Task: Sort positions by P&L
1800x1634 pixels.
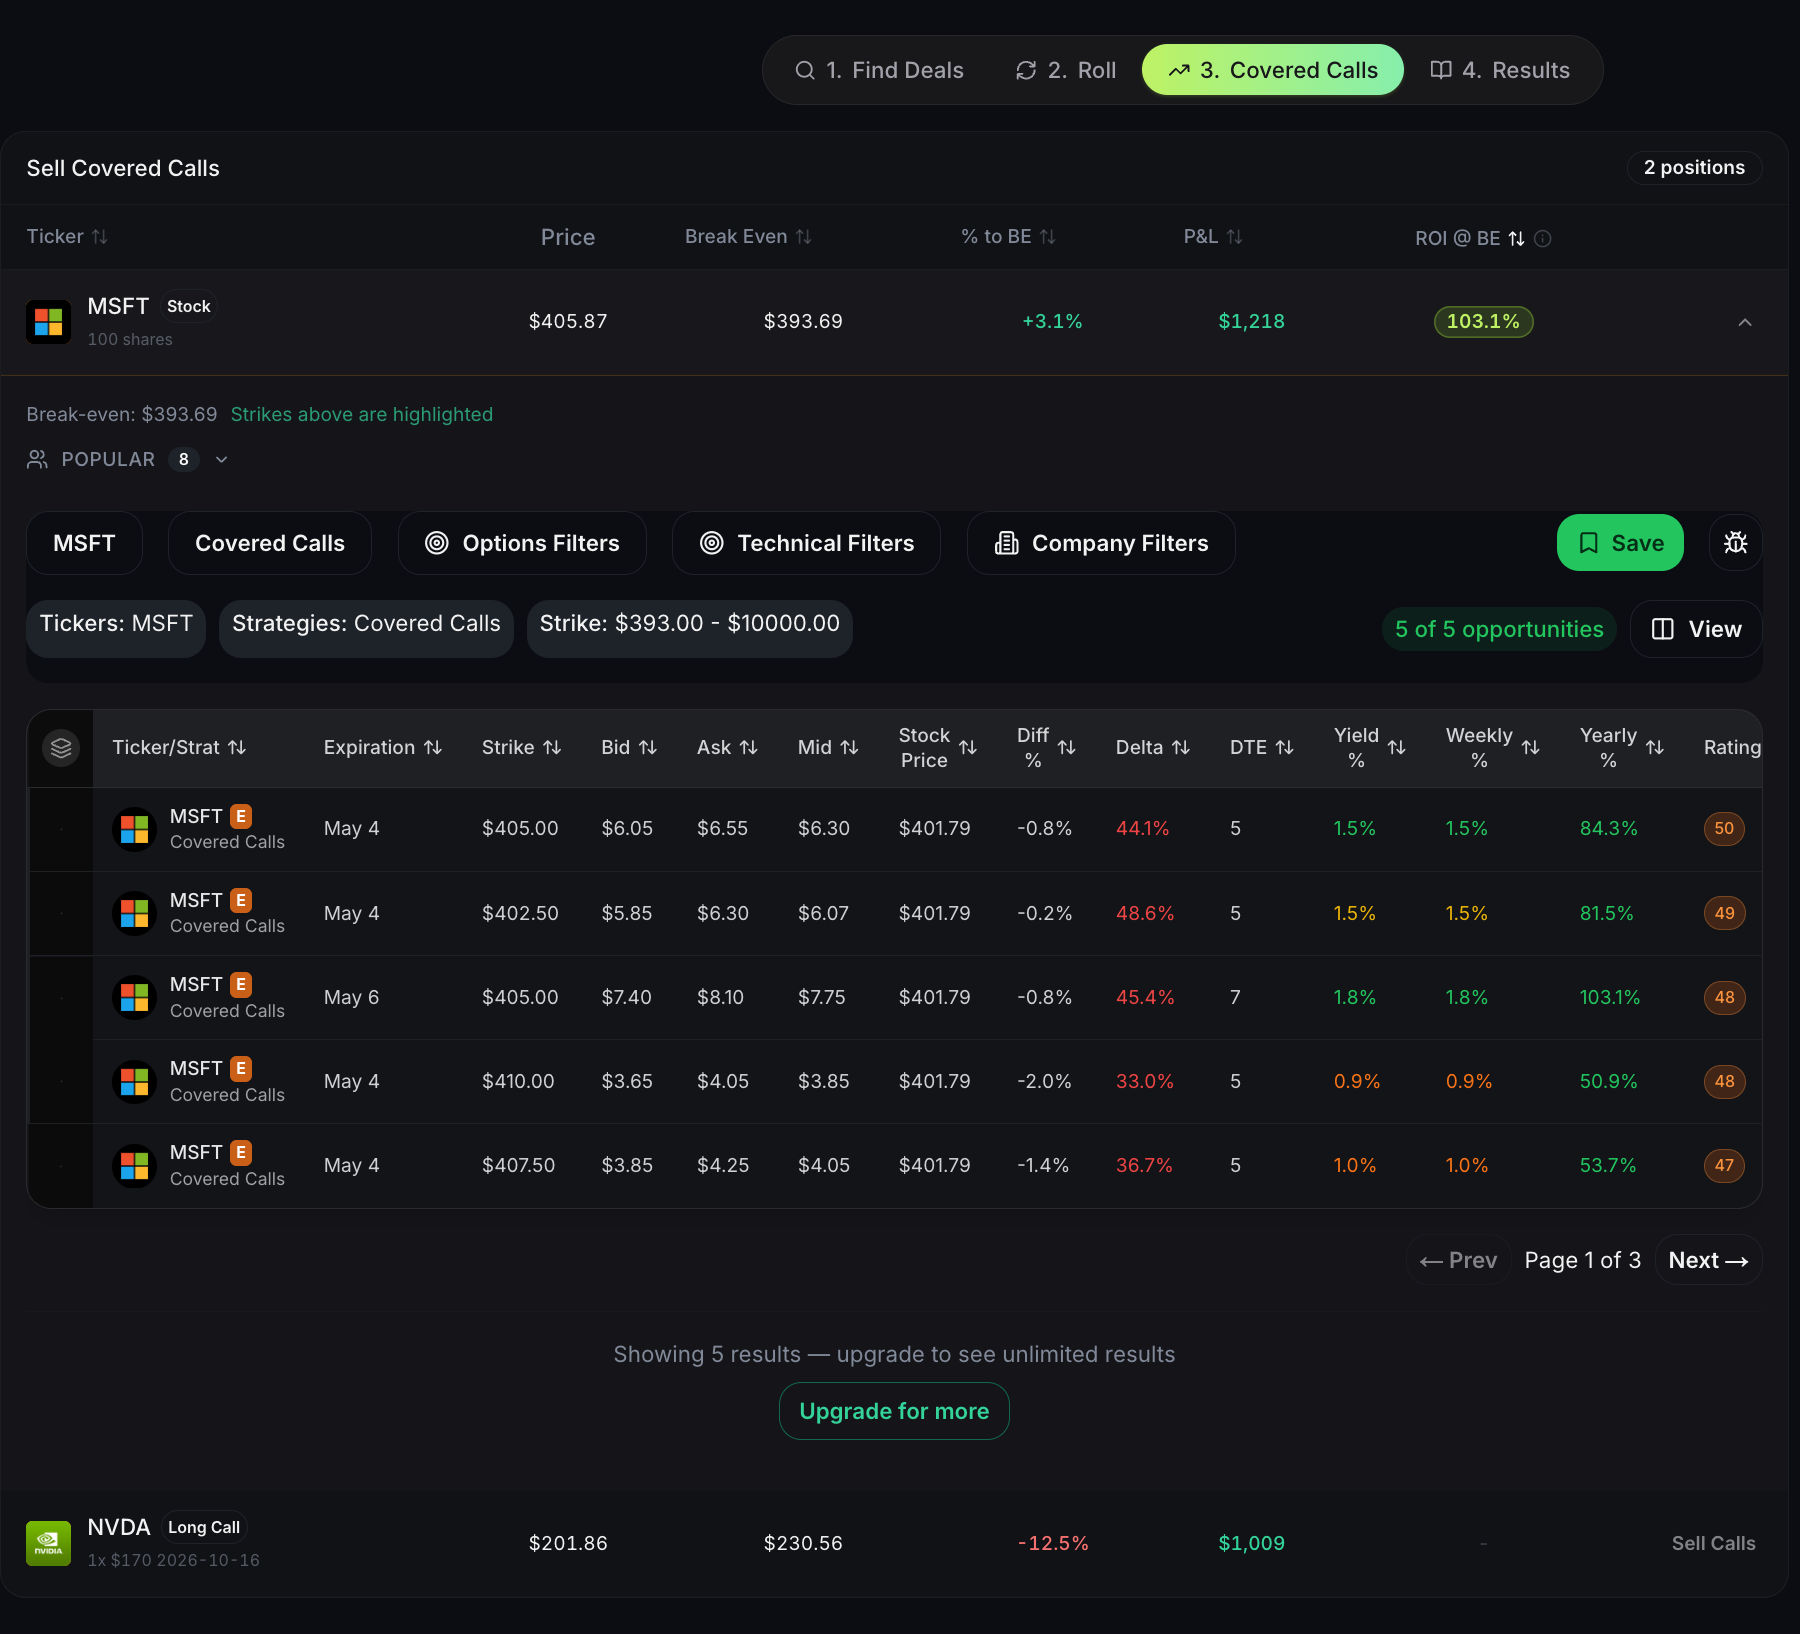Action: click(1213, 236)
